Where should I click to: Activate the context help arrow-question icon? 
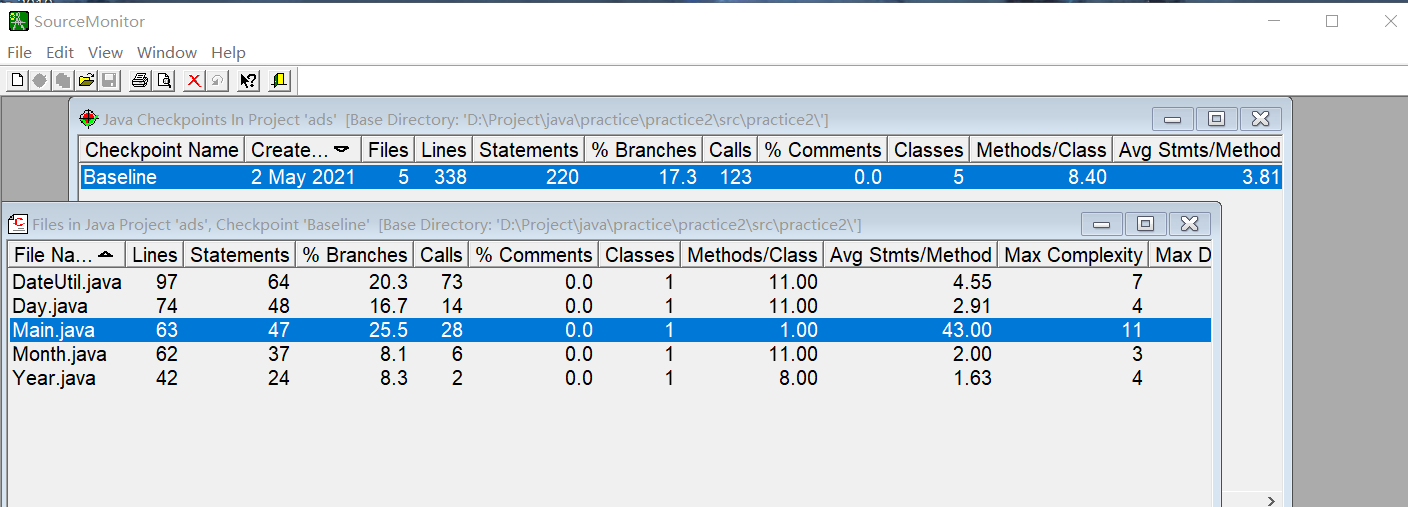pos(249,81)
